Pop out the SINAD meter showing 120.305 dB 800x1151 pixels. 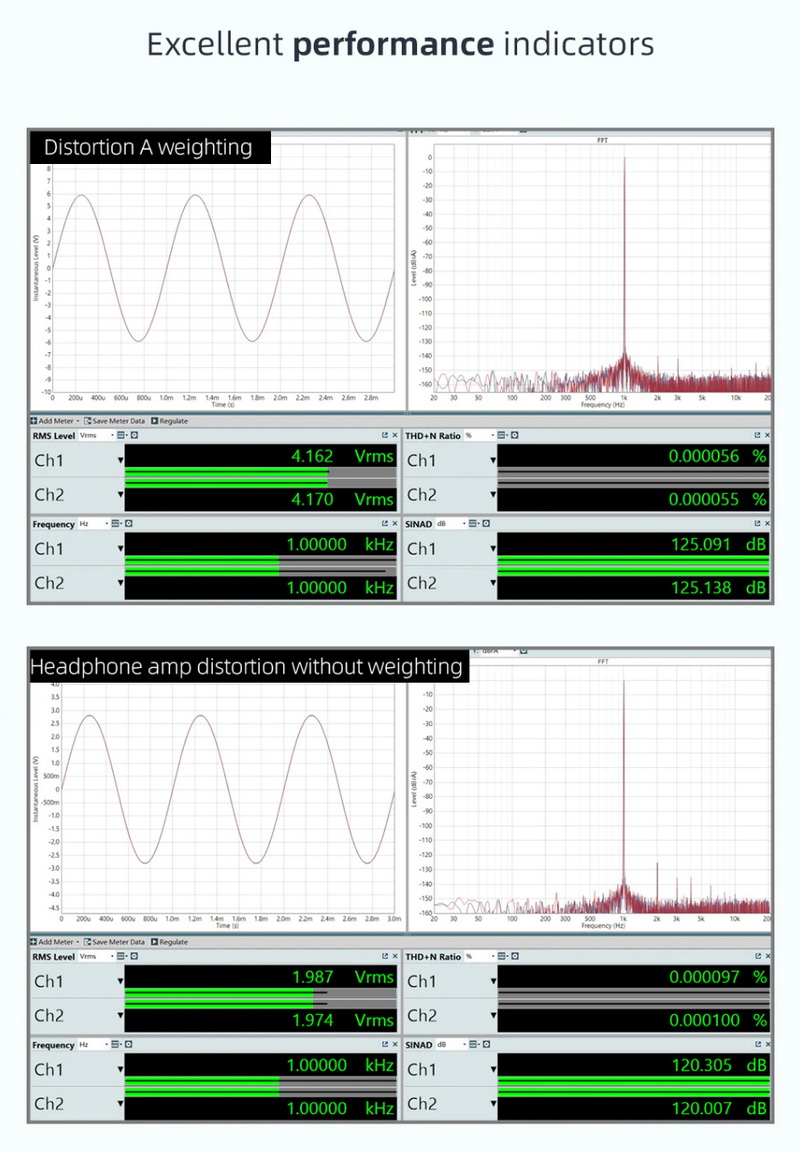(x=756, y=1045)
